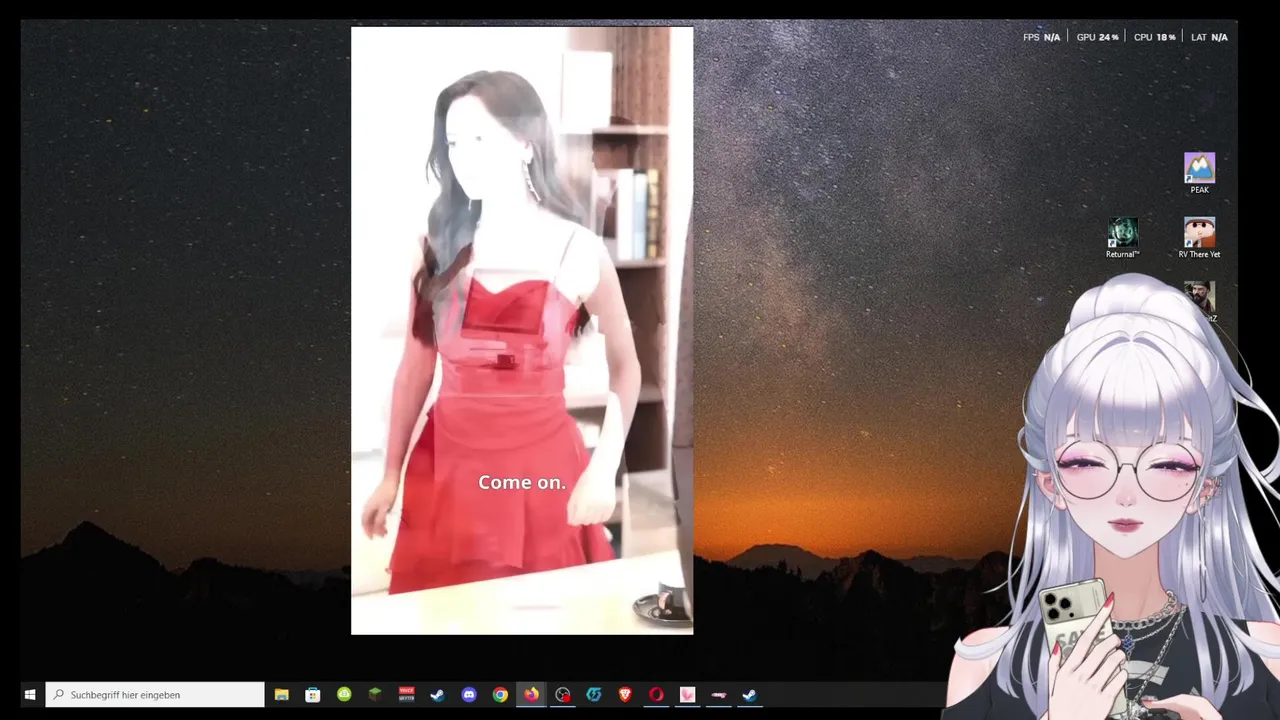Switch to Firefox in the taskbar

click(531, 694)
